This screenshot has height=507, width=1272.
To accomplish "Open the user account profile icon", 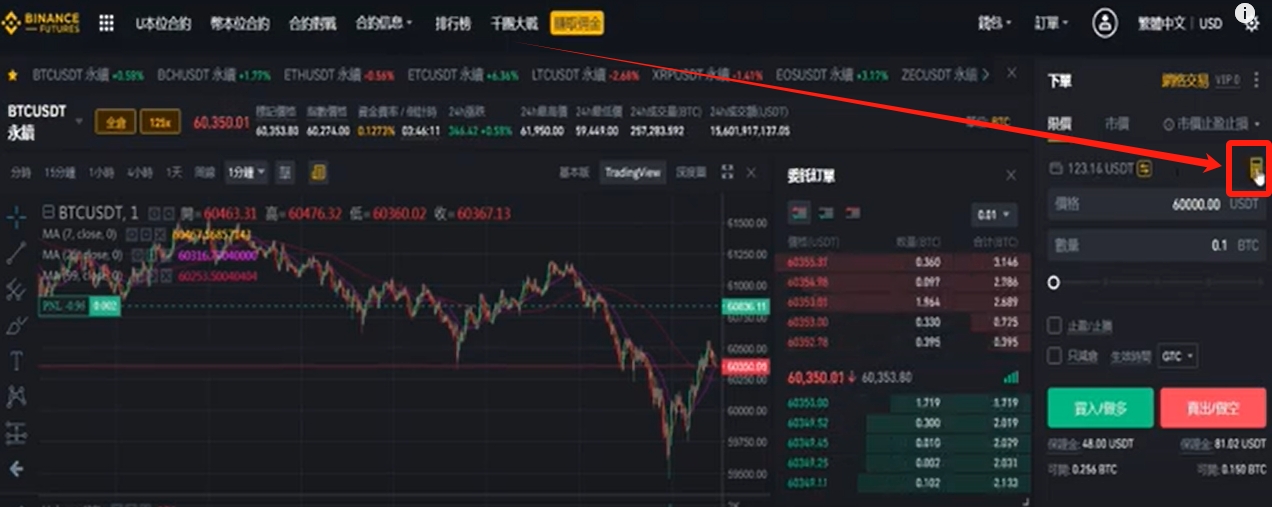I will [1104, 22].
